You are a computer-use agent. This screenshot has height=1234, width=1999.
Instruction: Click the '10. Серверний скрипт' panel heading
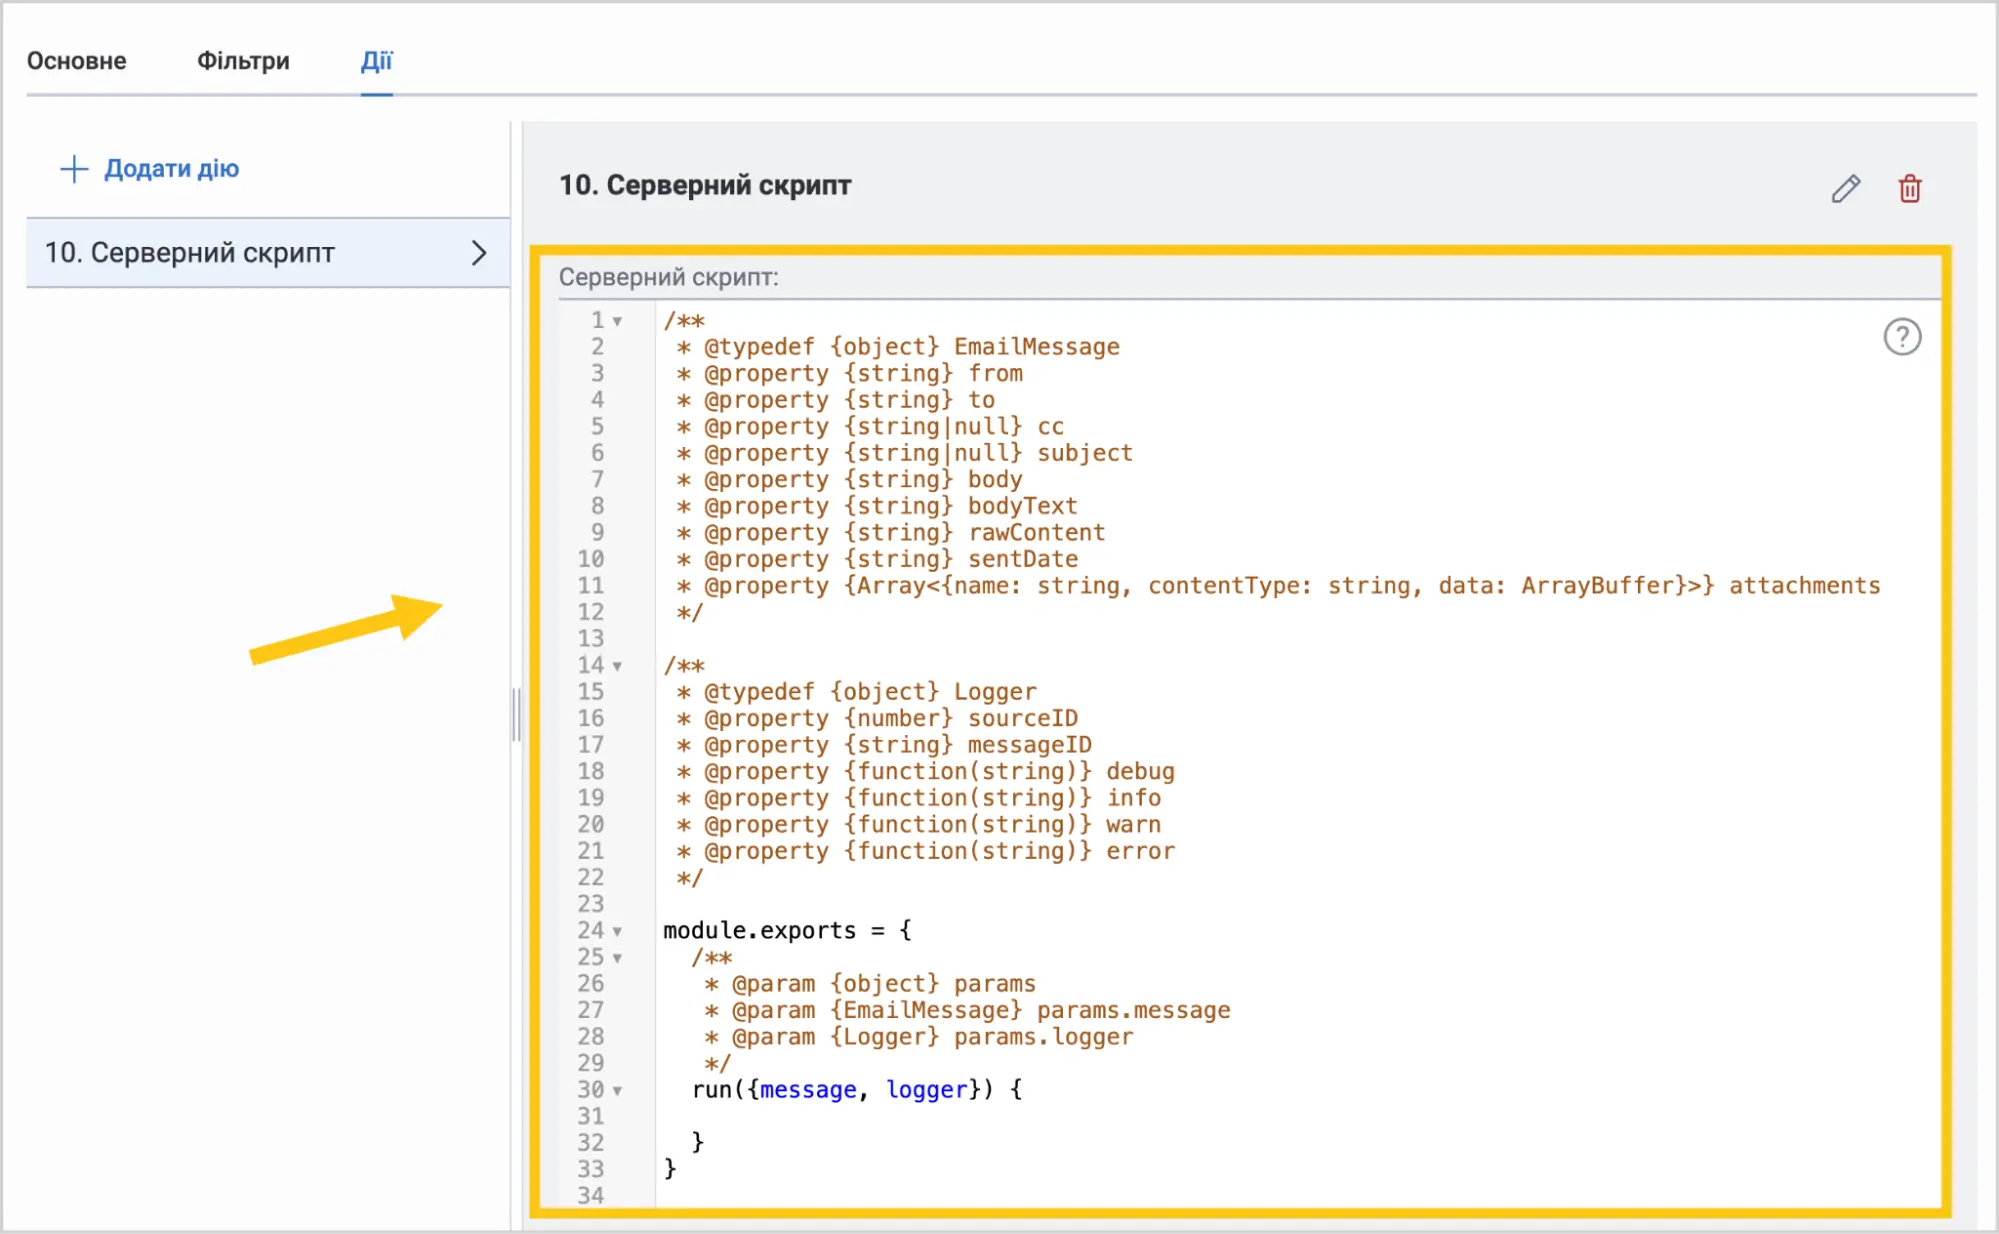click(x=705, y=185)
